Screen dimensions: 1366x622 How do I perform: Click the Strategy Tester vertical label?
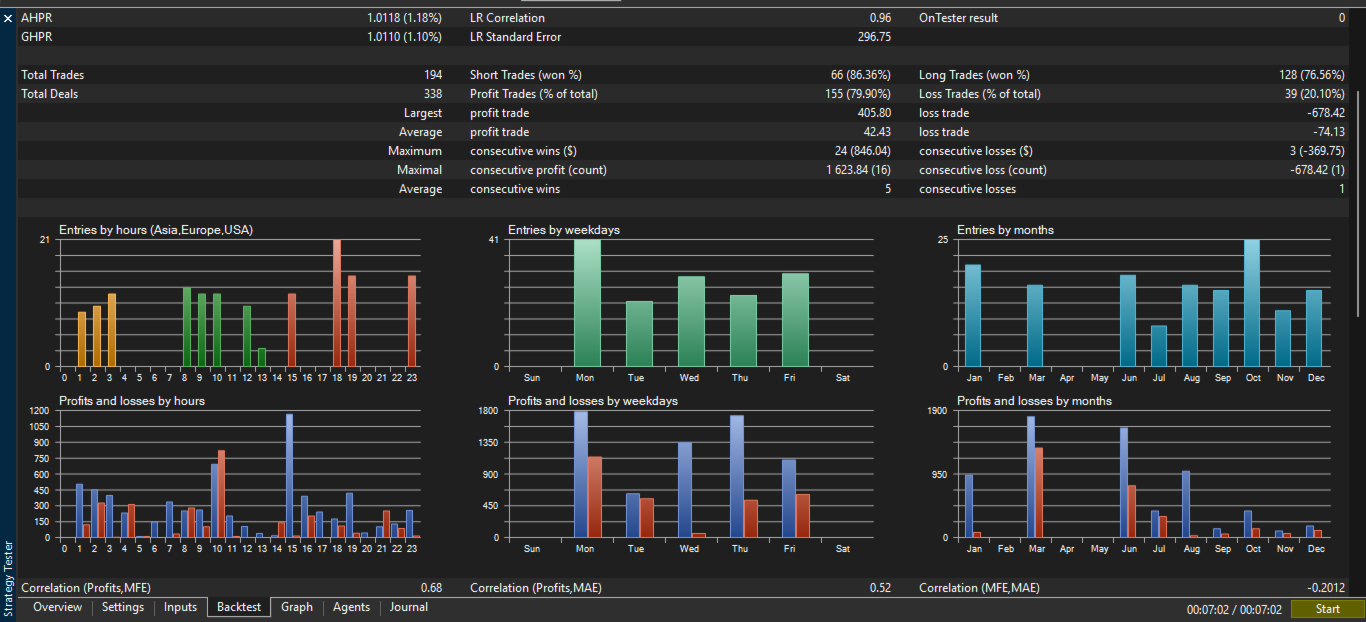[8, 578]
